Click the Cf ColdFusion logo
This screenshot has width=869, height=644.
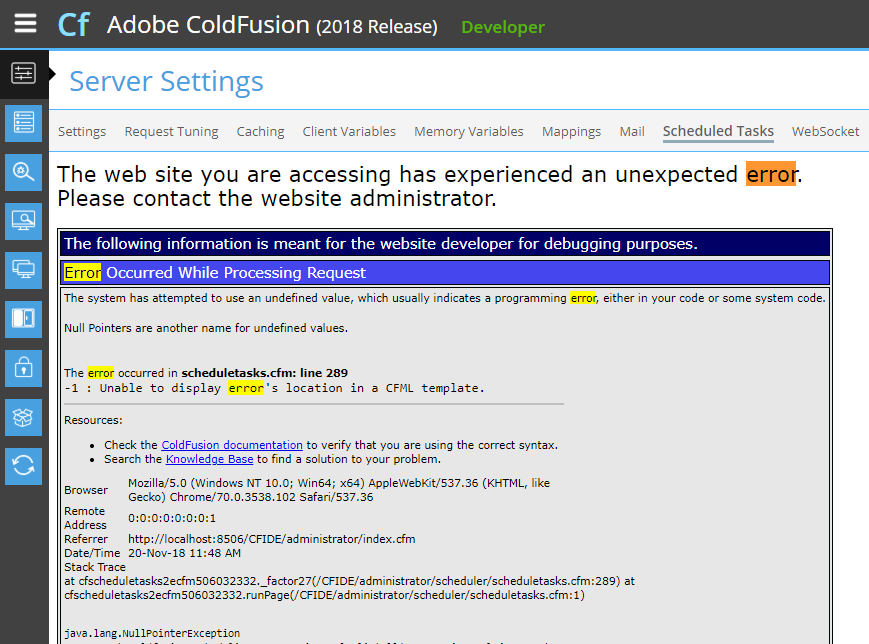pyautogui.click(x=74, y=25)
